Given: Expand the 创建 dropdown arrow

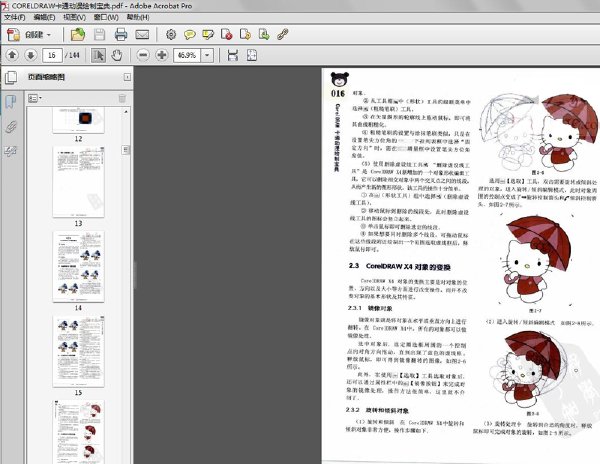Looking at the screenshot, I should coord(49,35).
